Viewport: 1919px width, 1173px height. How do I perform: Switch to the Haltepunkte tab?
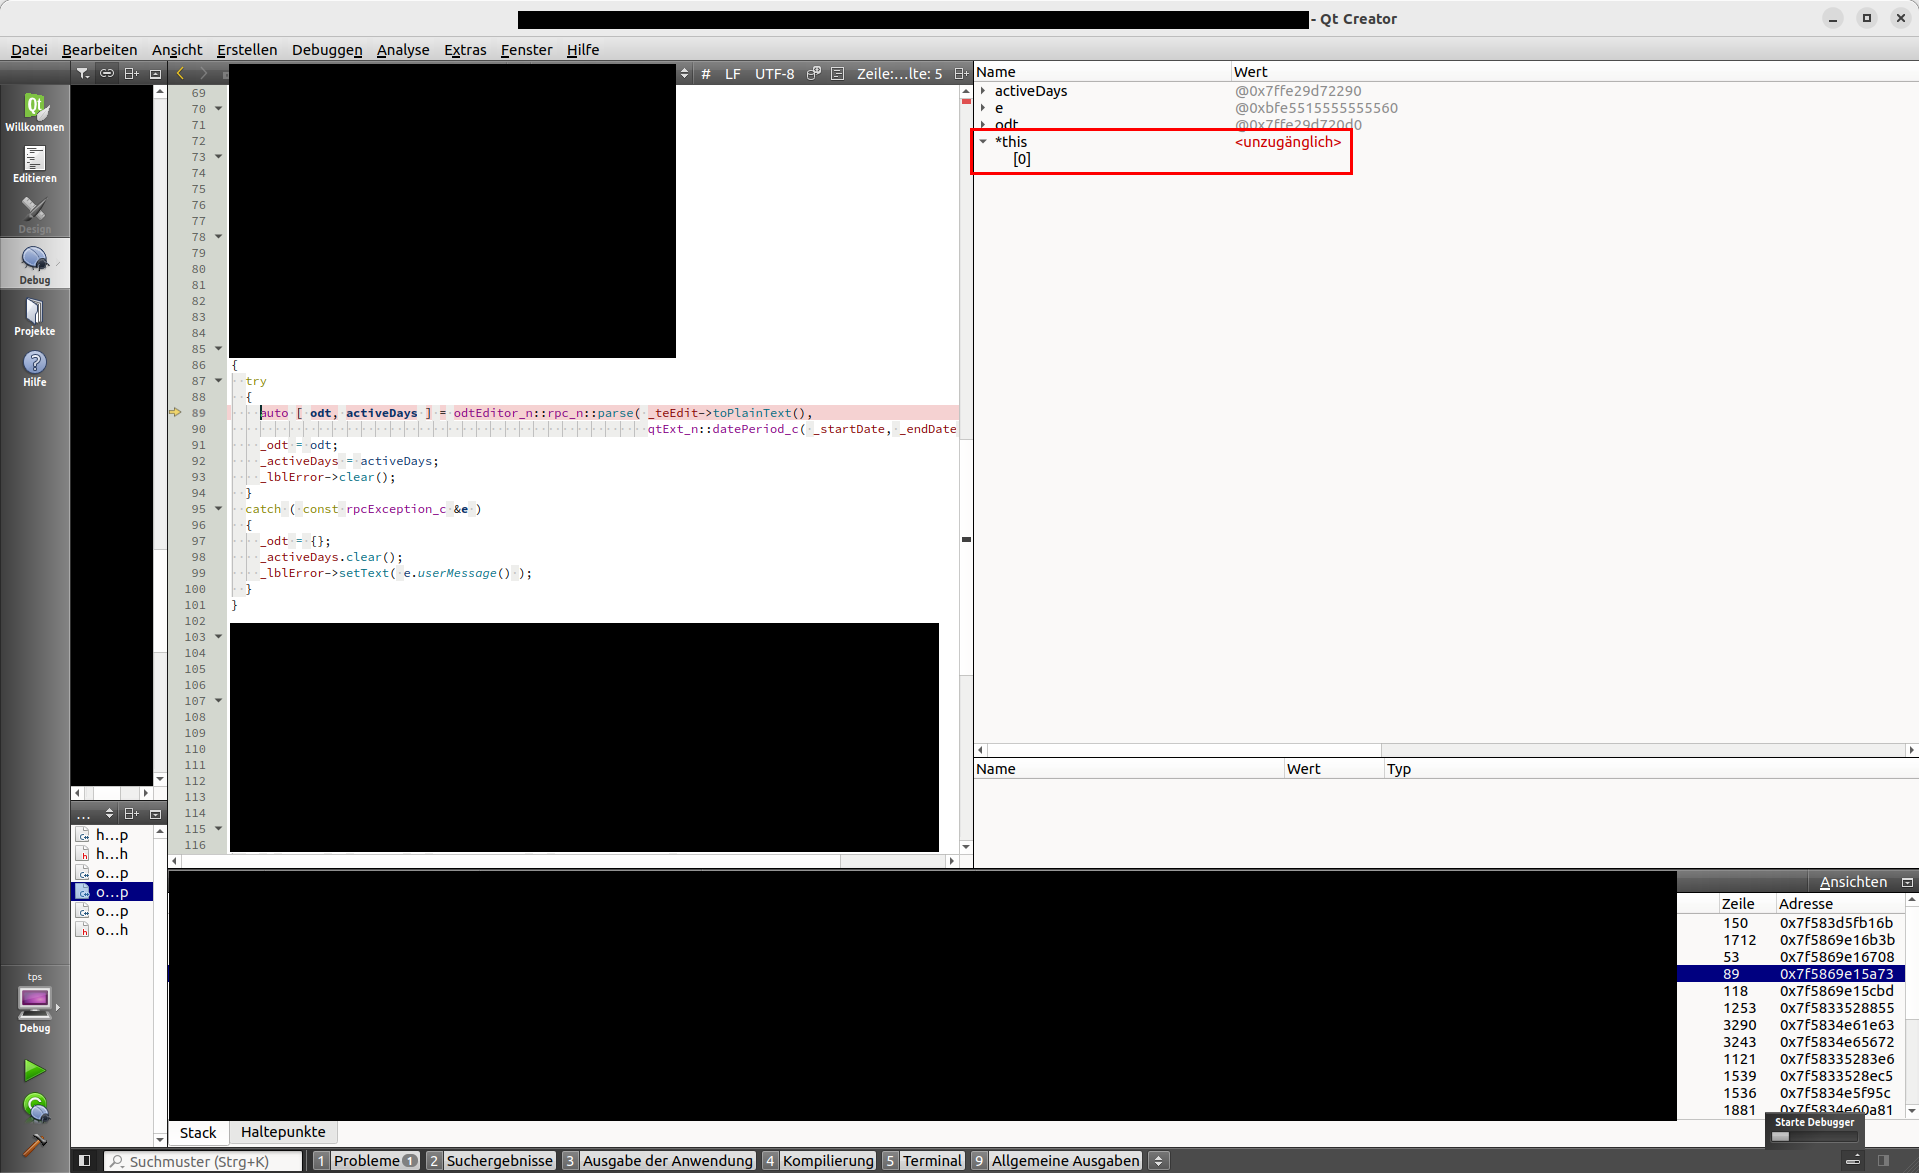[x=283, y=1132]
